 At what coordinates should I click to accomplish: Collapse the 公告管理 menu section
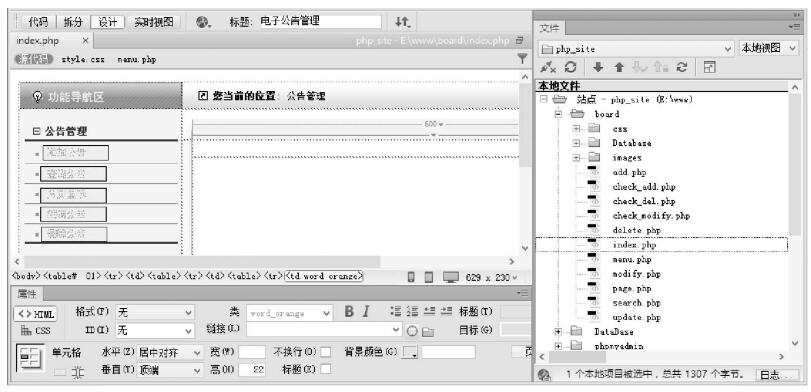click(x=36, y=131)
